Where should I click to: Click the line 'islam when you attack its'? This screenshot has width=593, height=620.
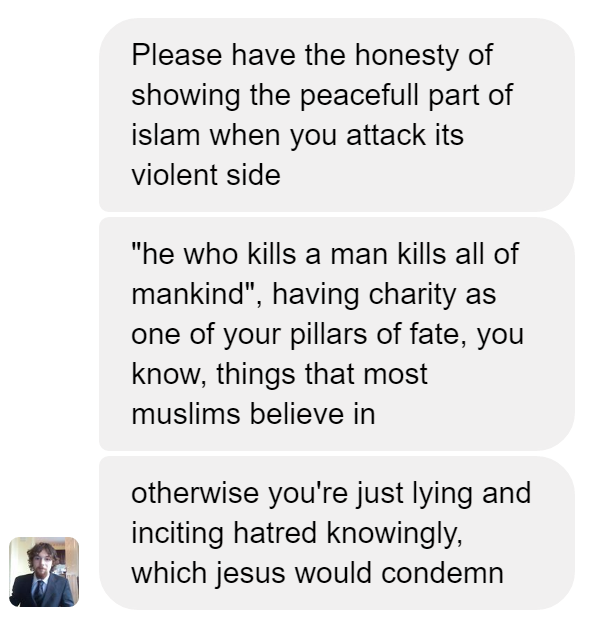click(297, 135)
